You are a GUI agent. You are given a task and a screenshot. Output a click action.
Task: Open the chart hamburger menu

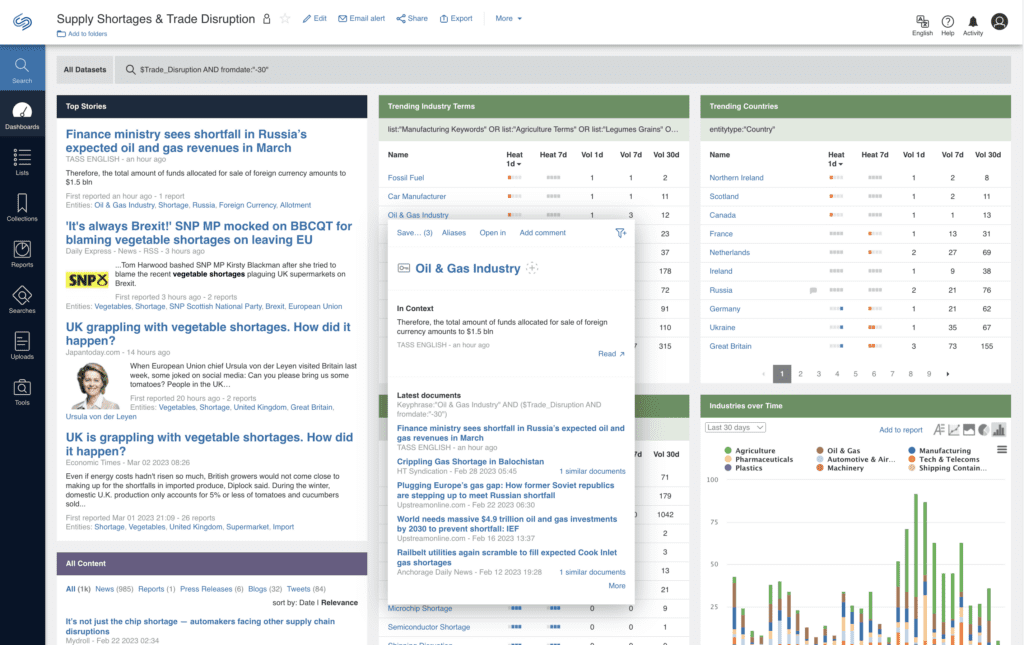pyautogui.click(x=1002, y=450)
